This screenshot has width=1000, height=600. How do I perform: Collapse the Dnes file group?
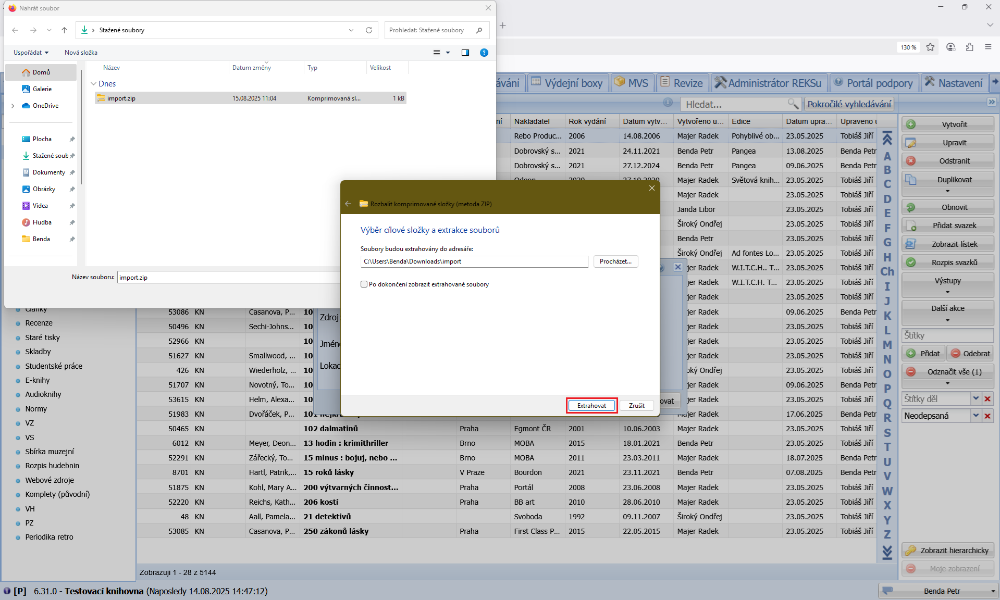click(93, 84)
